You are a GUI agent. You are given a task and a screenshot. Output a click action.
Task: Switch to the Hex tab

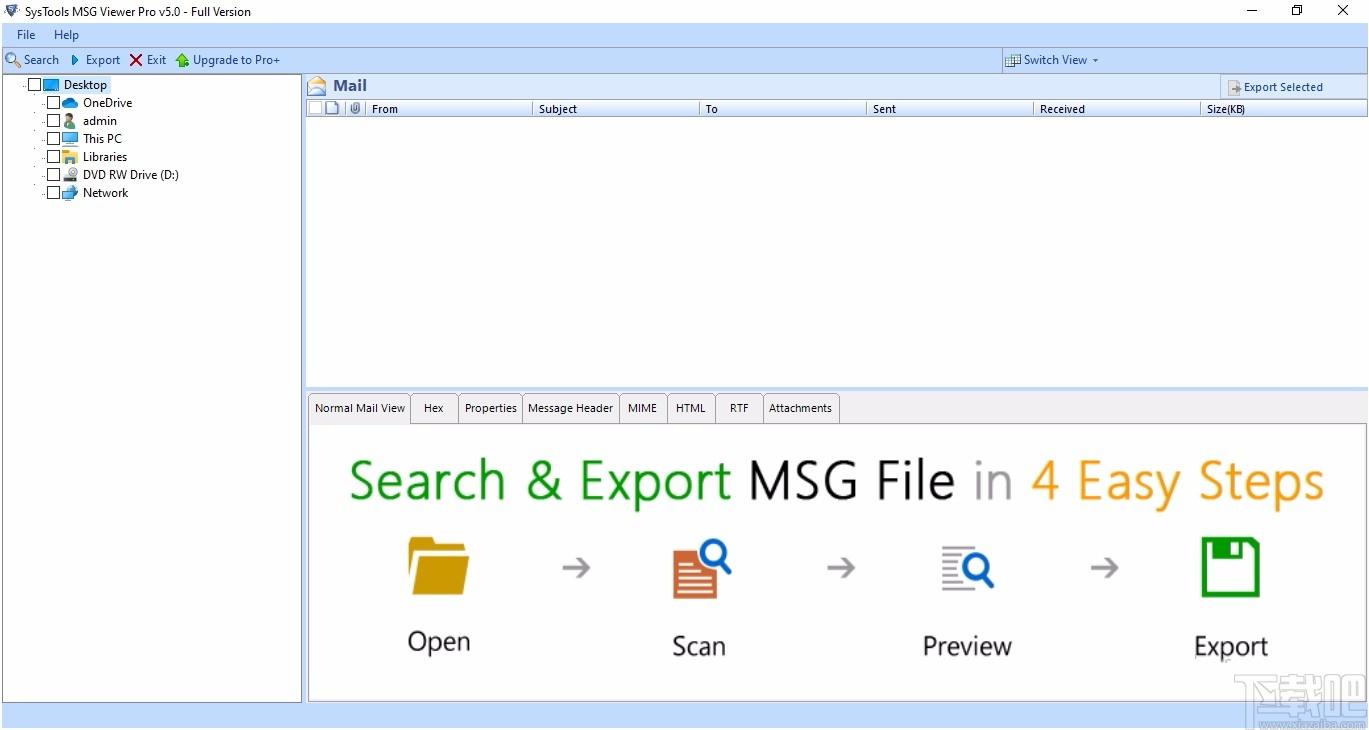434,408
